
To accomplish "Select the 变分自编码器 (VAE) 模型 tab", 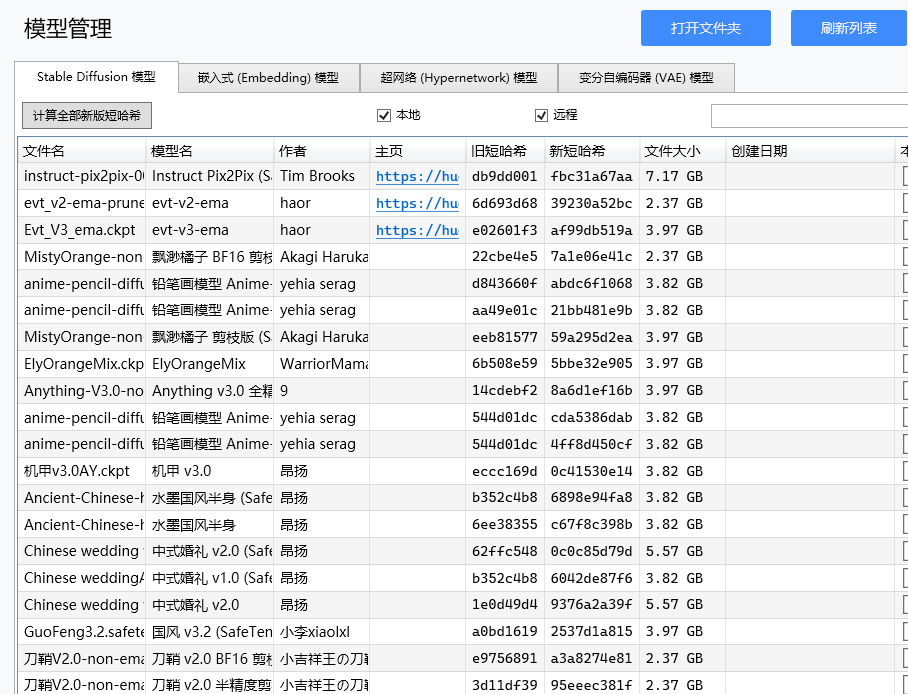I will point(646,77).
